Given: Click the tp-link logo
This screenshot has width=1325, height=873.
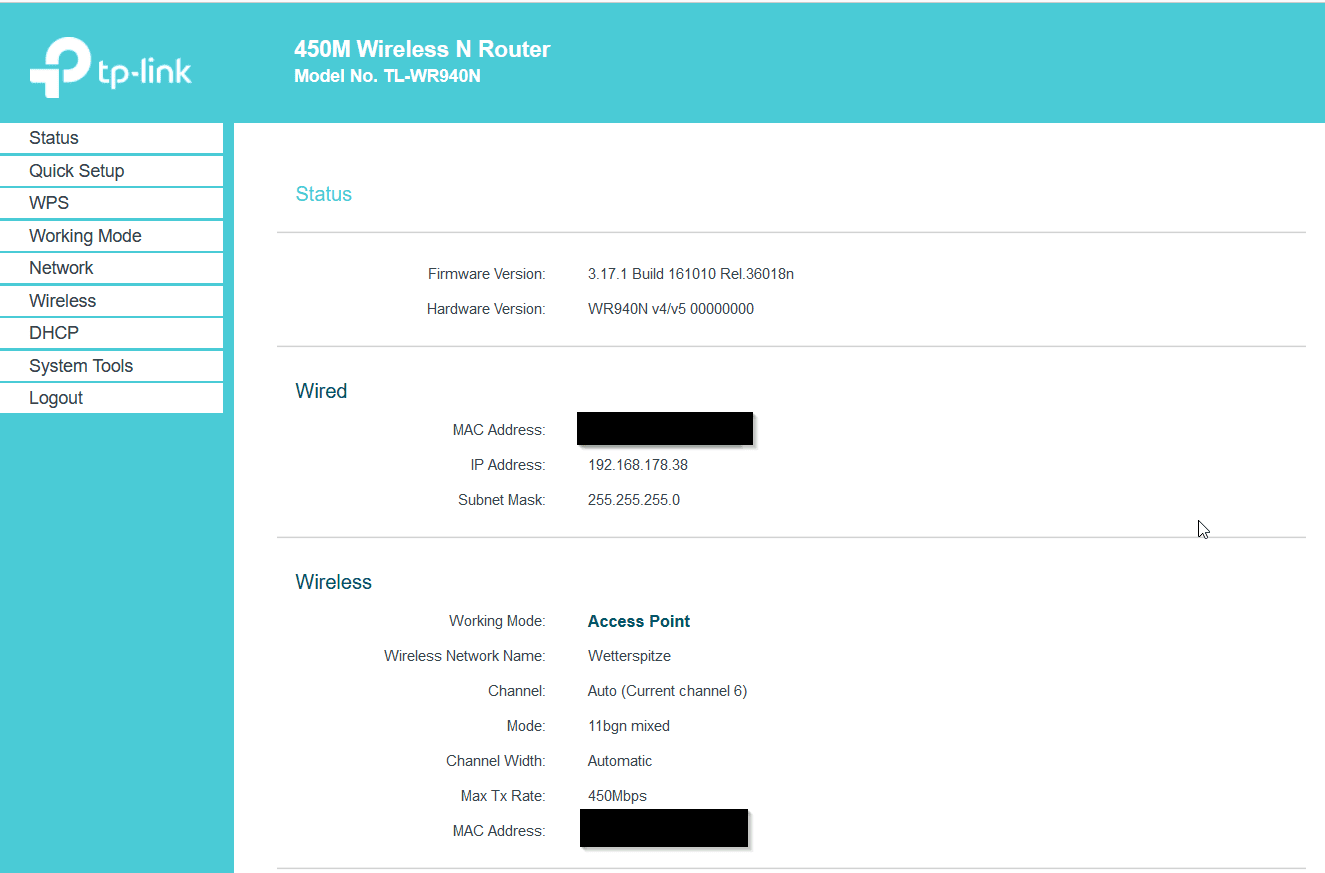Looking at the screenshot, I should [x=110, y=67].
